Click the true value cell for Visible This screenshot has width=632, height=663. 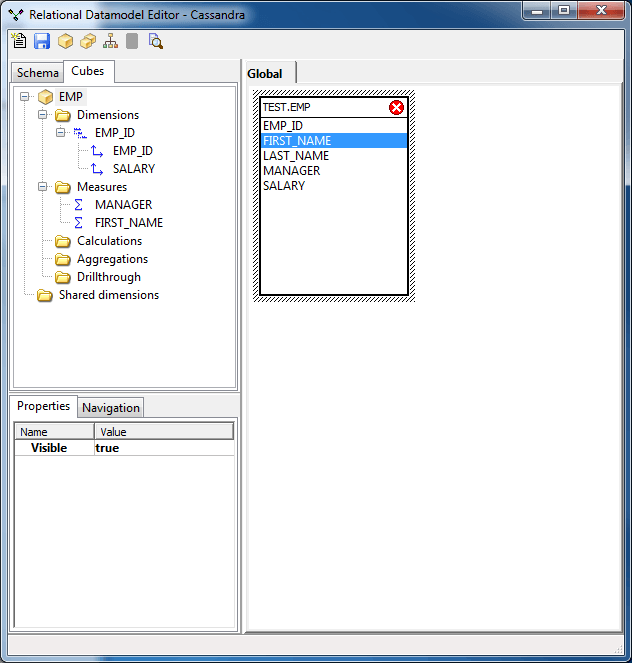164,448
